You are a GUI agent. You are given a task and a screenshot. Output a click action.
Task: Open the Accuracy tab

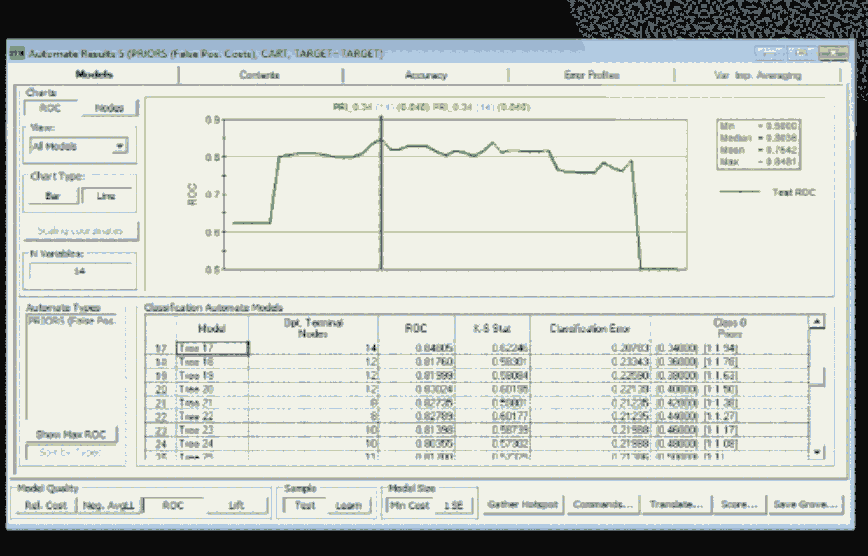426,75
